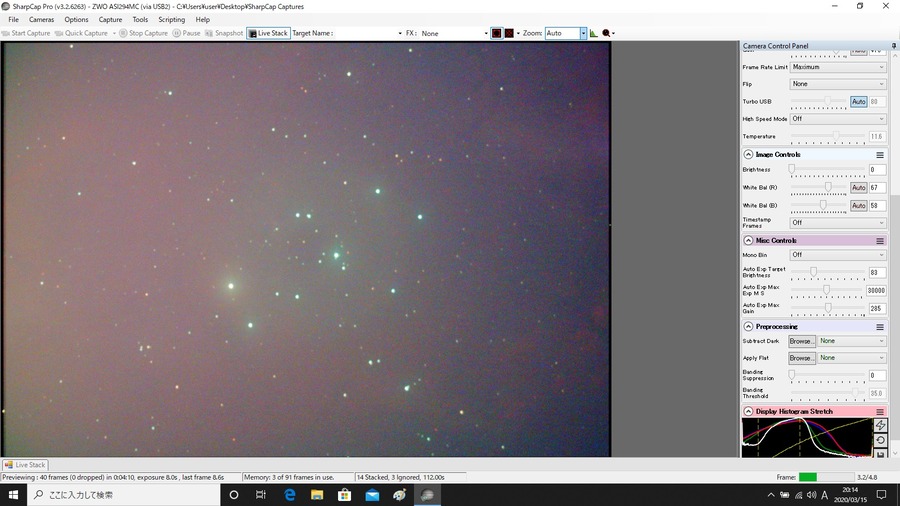Collapse the Misc Controls section
This screenshot has width=900, height=506.
(x=748, y=241)
